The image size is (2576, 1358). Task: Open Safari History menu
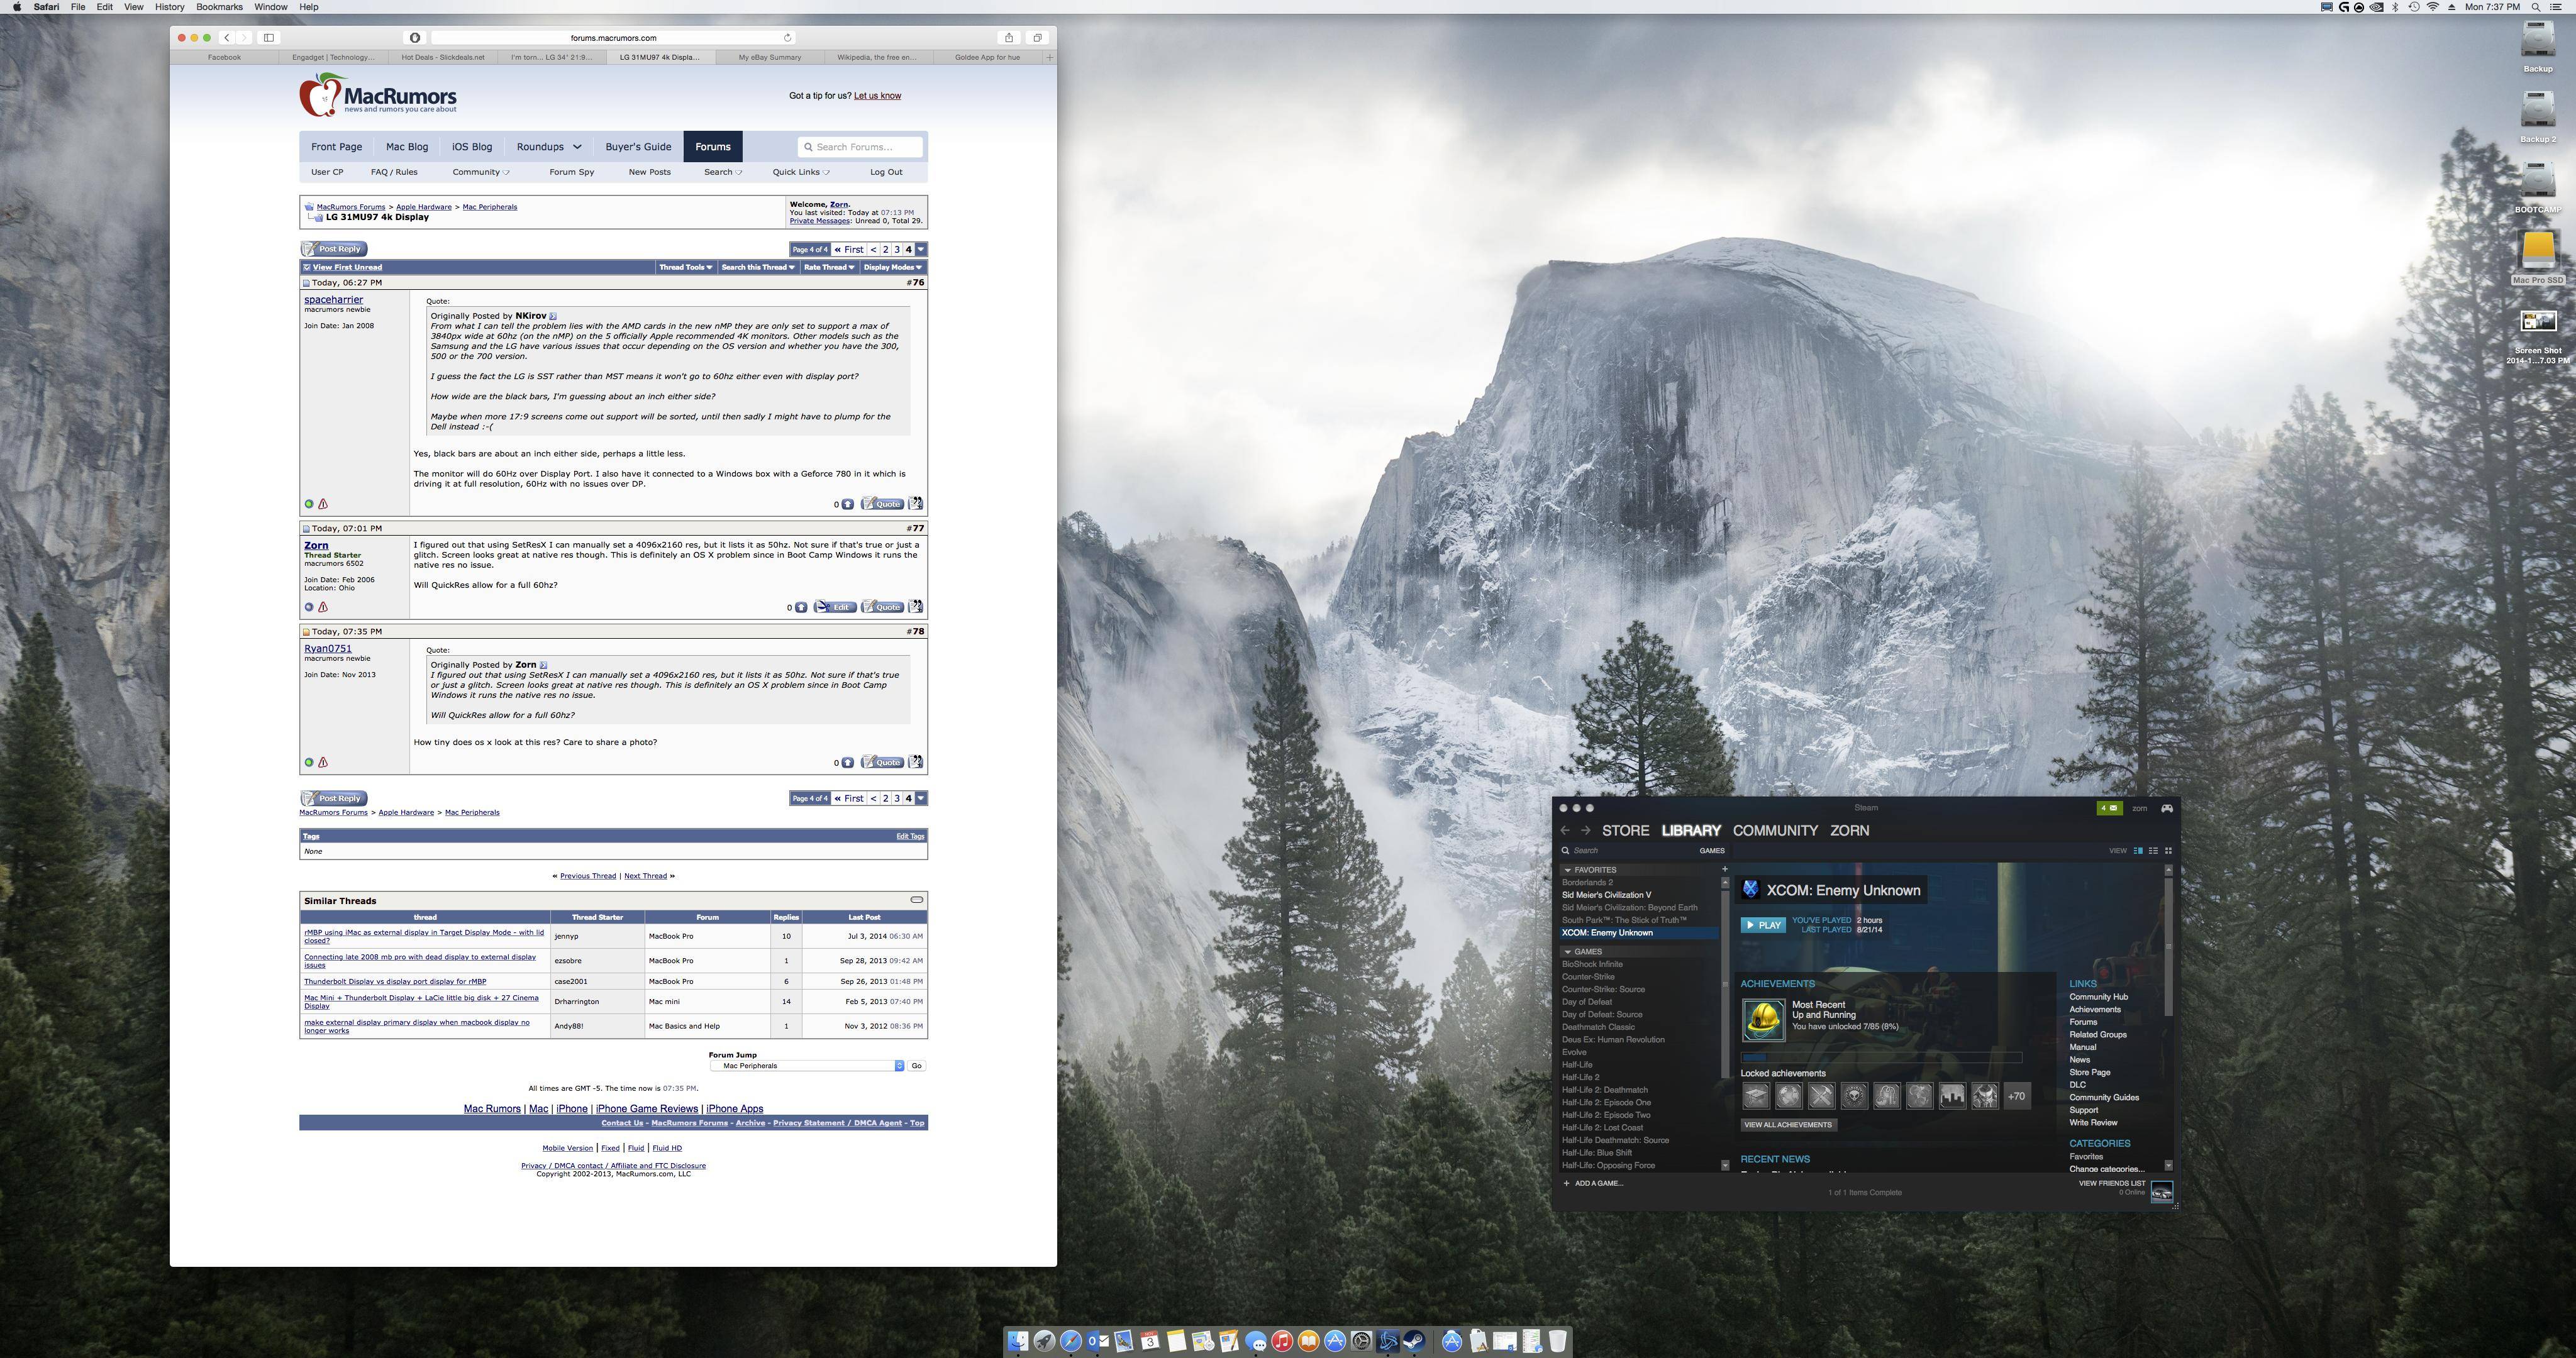pyautogui.click(x=169, y=7)
